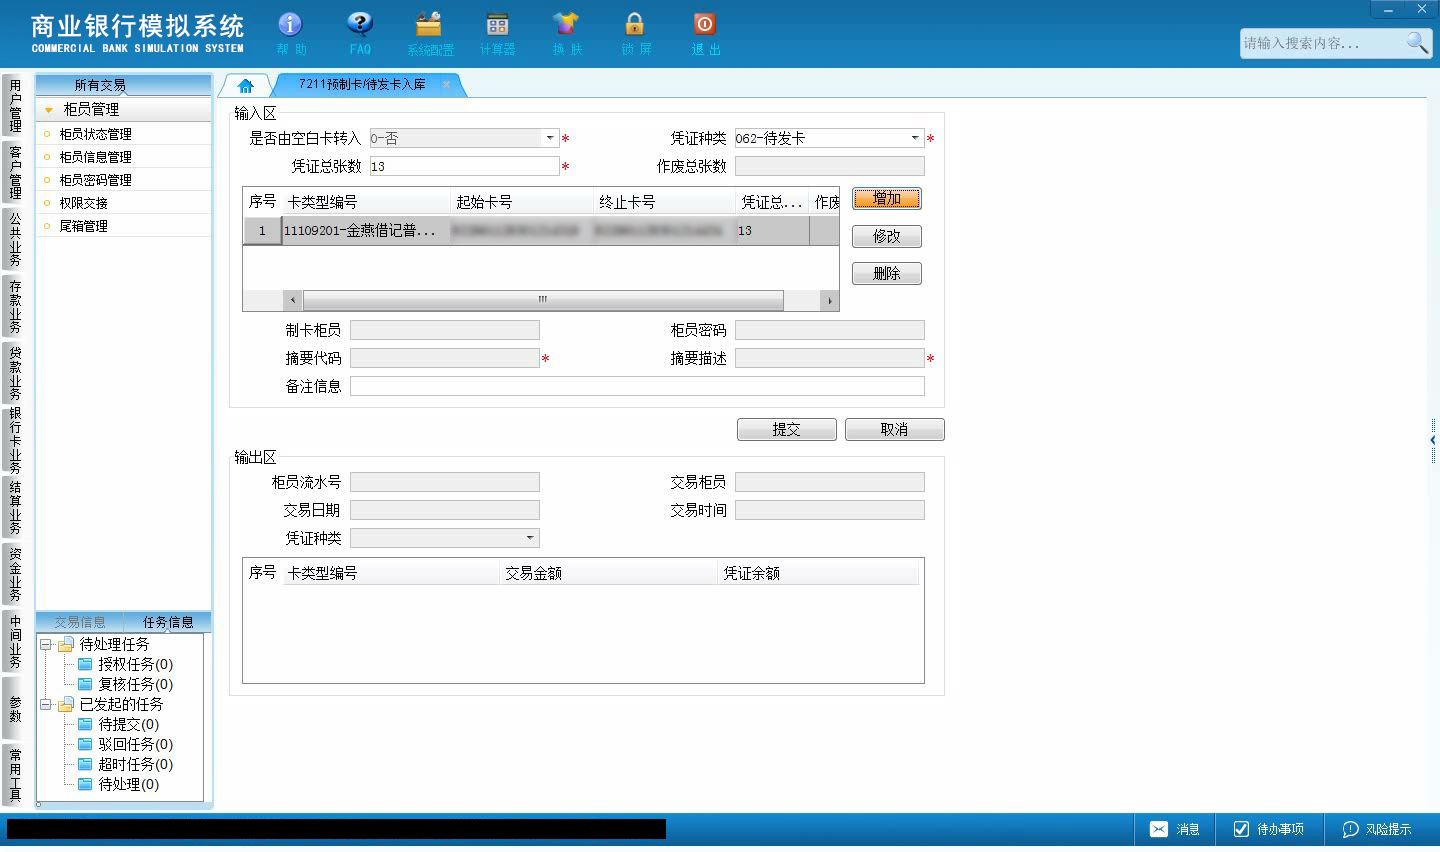Switch to 交易信息 tab

tap(80, 622)
